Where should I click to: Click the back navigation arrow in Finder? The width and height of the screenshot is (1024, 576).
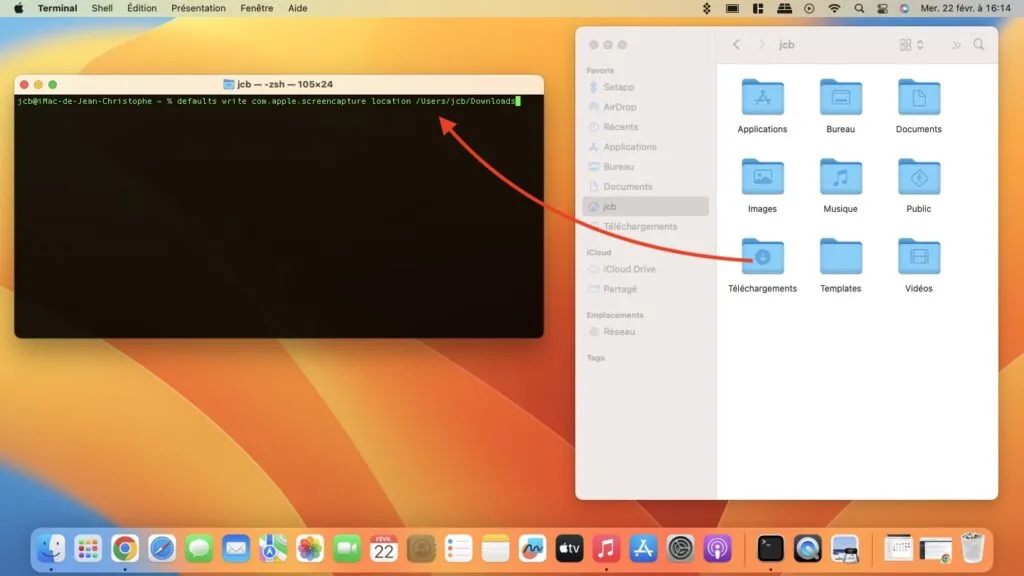pyautogui.click(x=736, y=44)
